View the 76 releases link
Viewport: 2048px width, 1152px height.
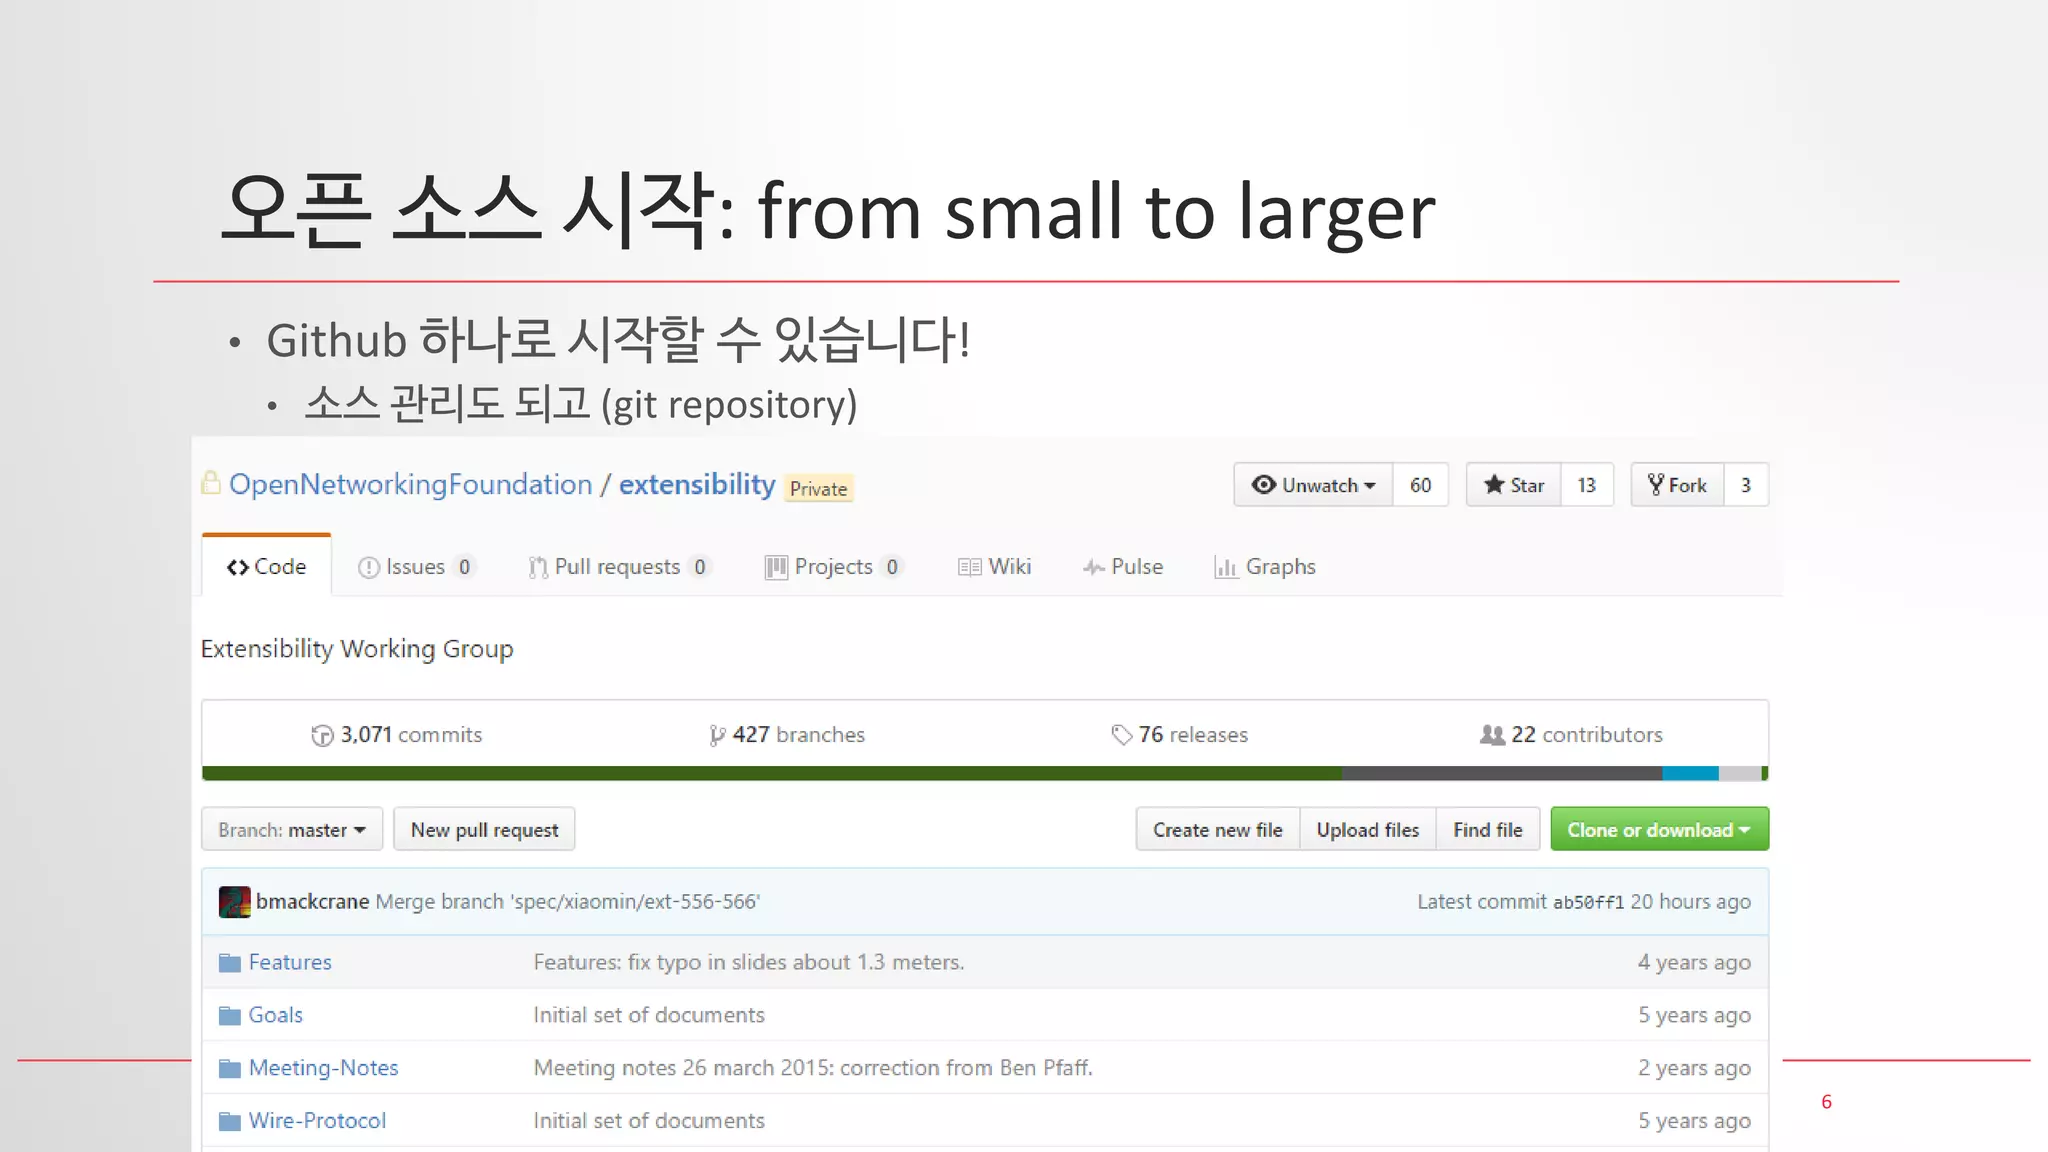(1180, 735)
